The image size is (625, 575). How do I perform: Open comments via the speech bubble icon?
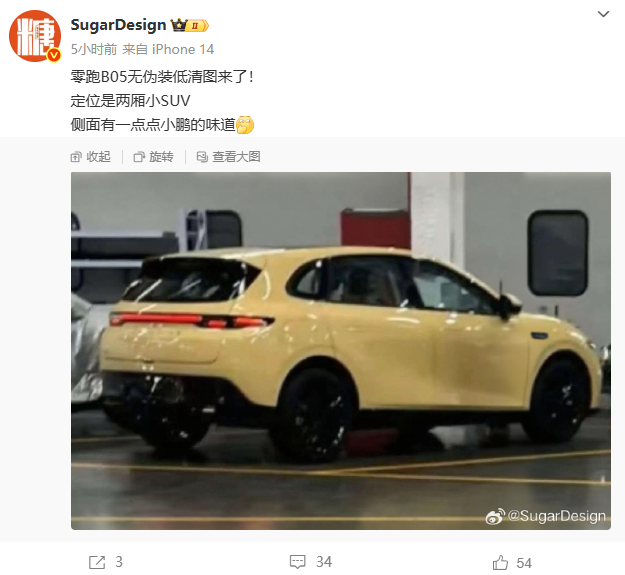[x=297, y=562]
